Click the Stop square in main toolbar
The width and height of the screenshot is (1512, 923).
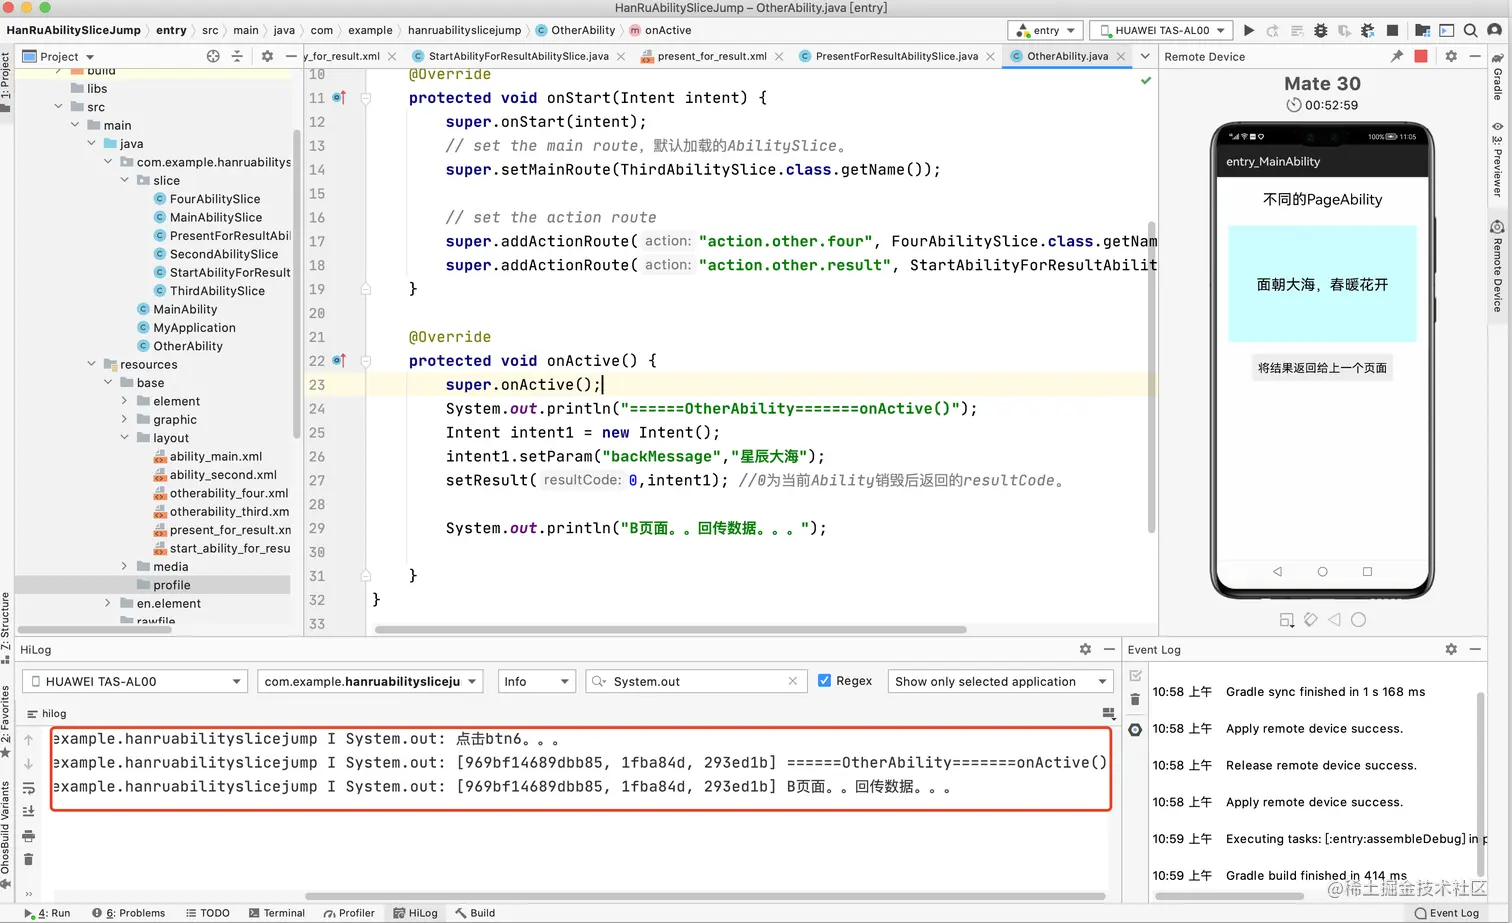(1392, 30)
